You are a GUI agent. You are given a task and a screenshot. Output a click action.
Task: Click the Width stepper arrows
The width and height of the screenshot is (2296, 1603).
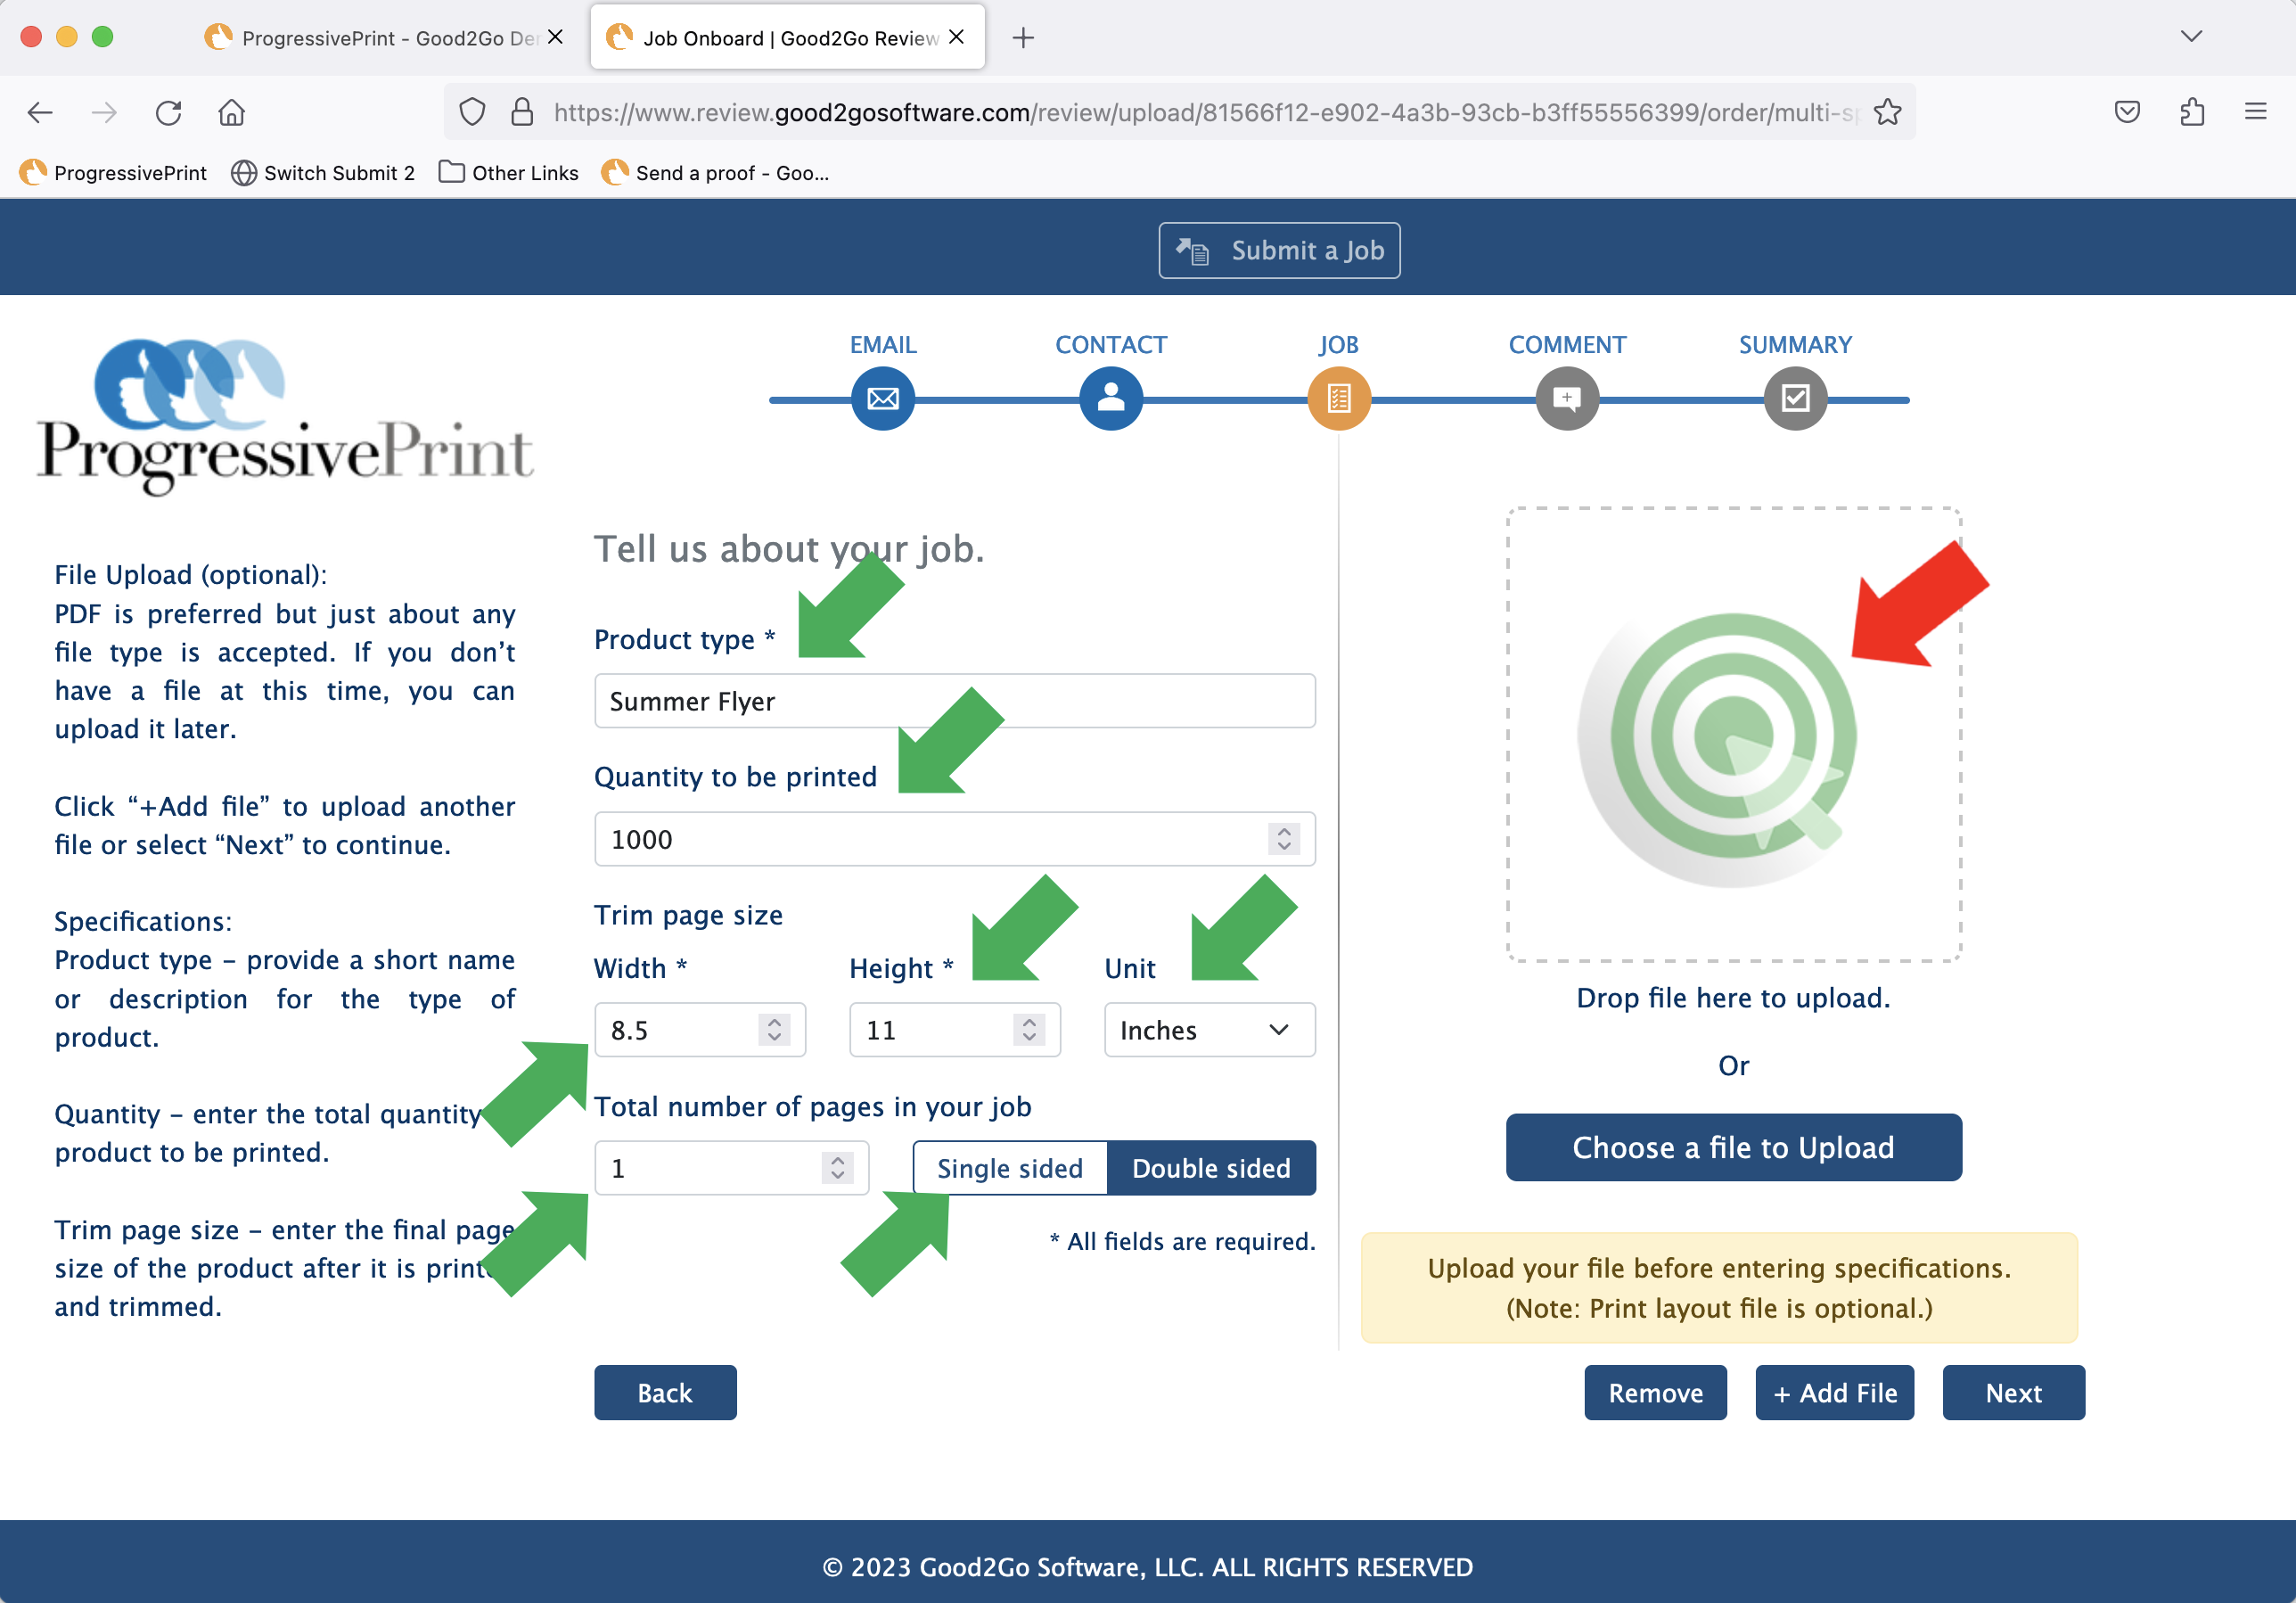tap(774, 1030)
